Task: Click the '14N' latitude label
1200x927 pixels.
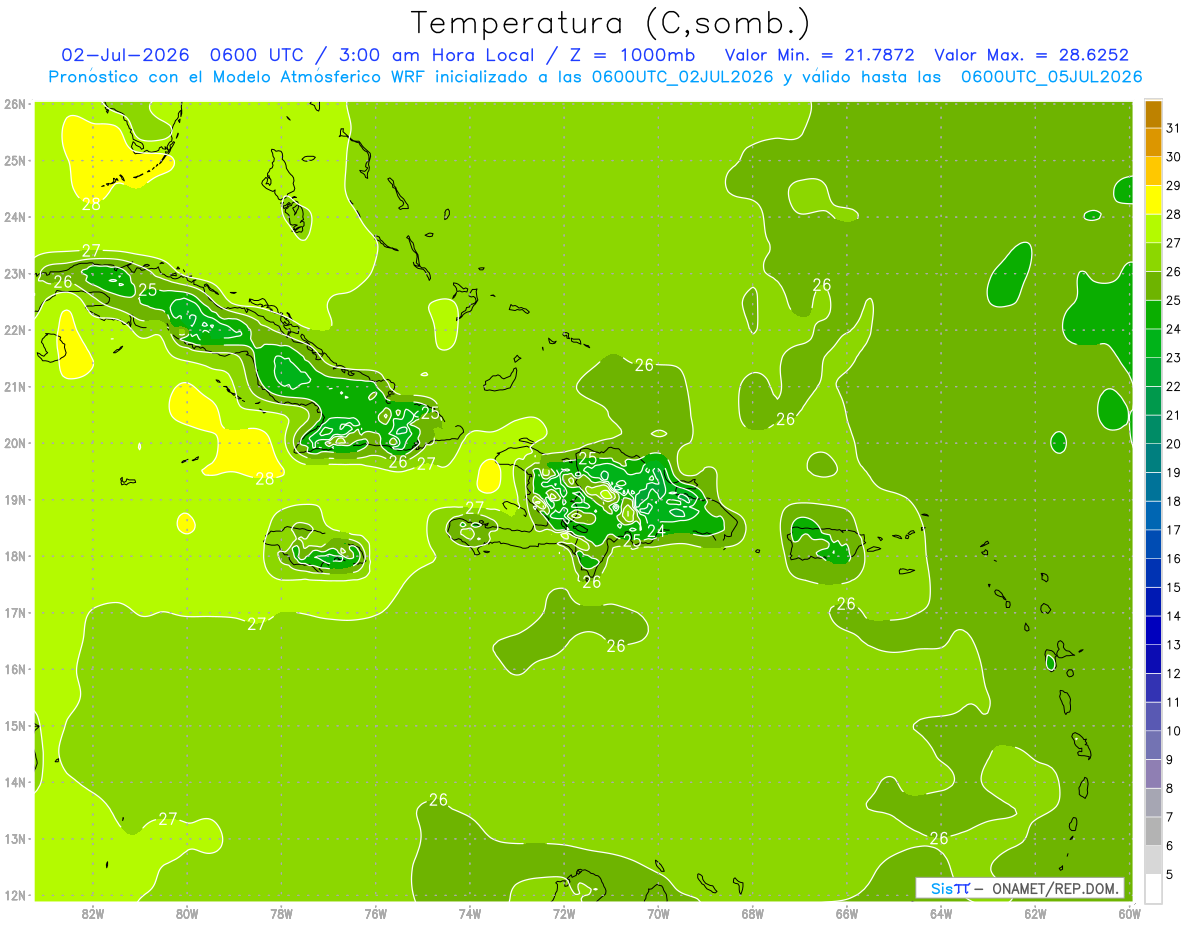Action: point(15,782)
